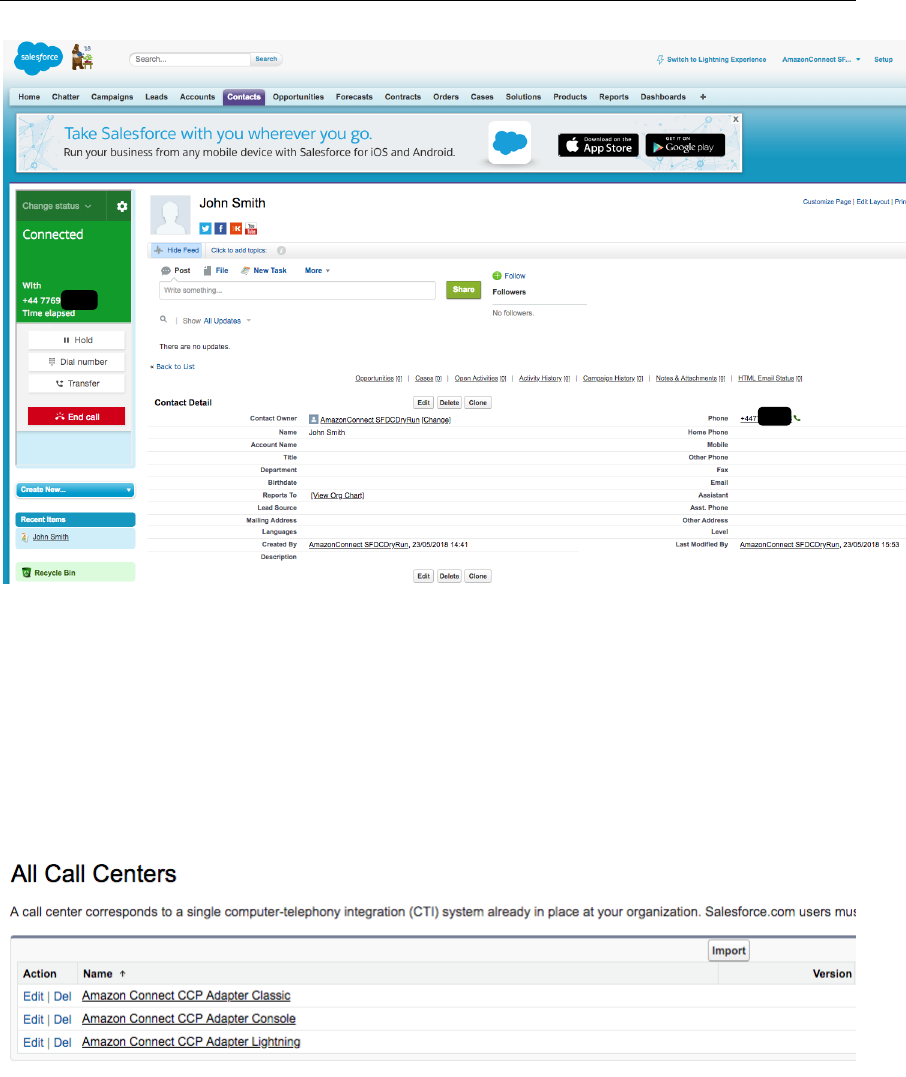Click the global Search input field
This screenshot has width=906, height=1077.
190,59
